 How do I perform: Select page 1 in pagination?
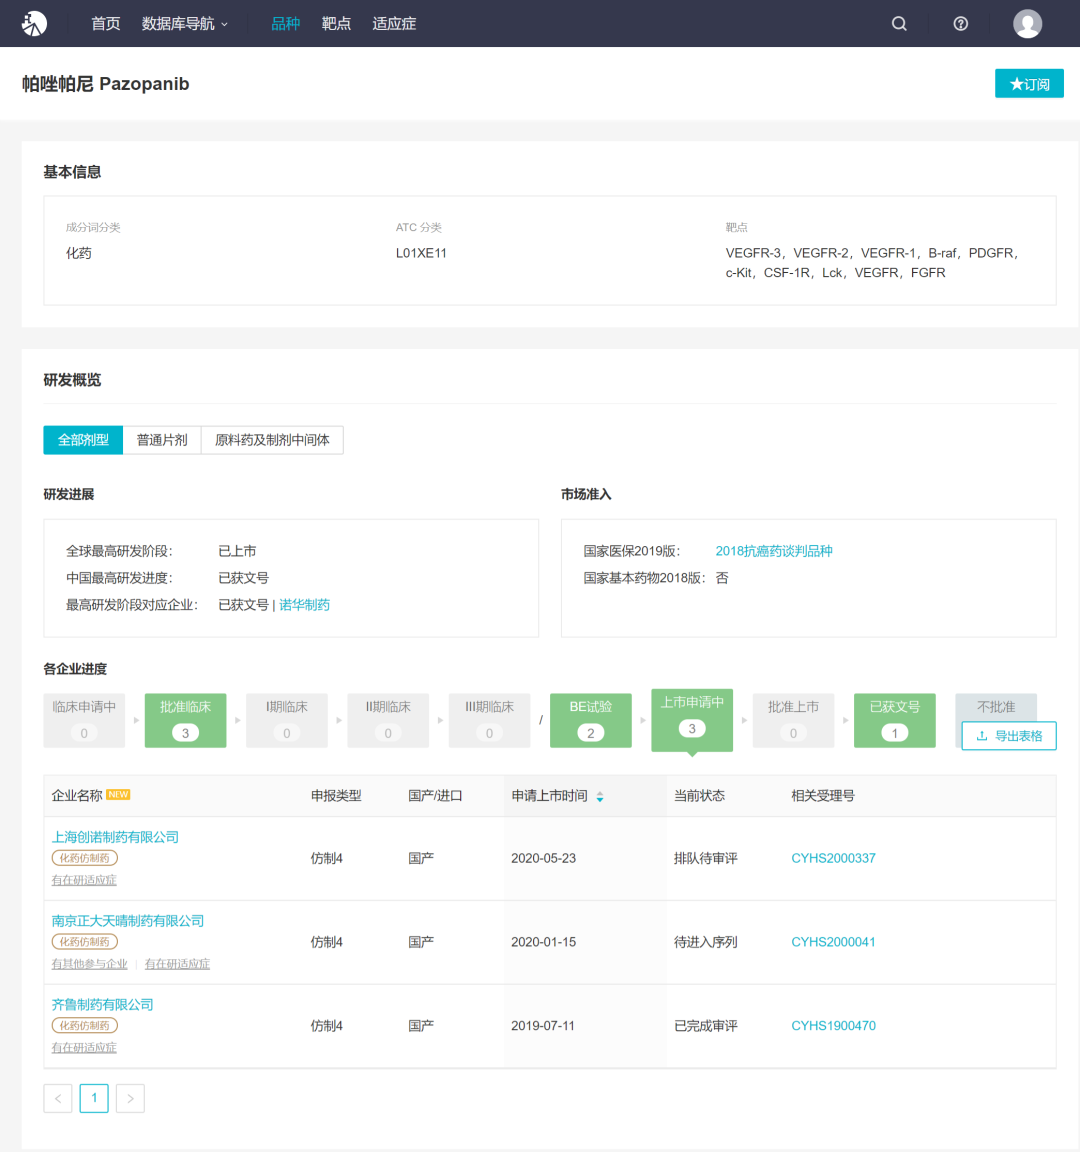[x=94, y=1098]
